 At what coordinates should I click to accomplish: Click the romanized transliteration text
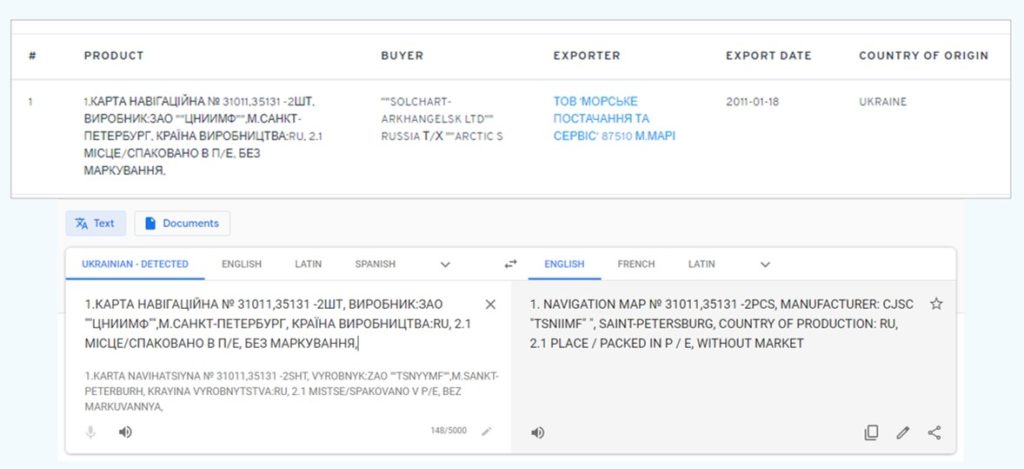[x=291, y=391]
